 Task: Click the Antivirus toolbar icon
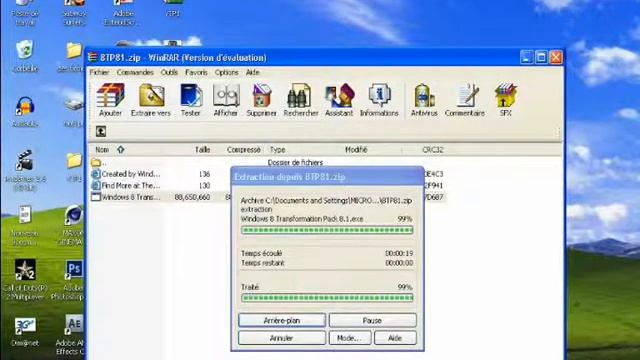424,100
